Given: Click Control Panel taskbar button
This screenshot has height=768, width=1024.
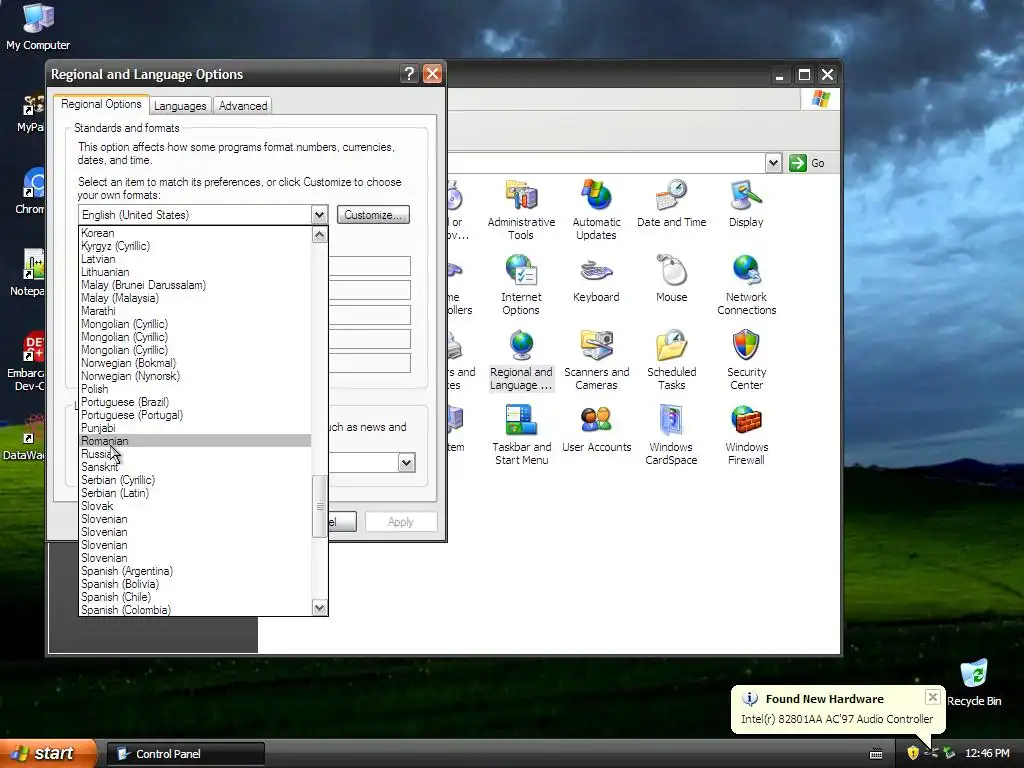Looking at the screenshot, I should (185, 754).
